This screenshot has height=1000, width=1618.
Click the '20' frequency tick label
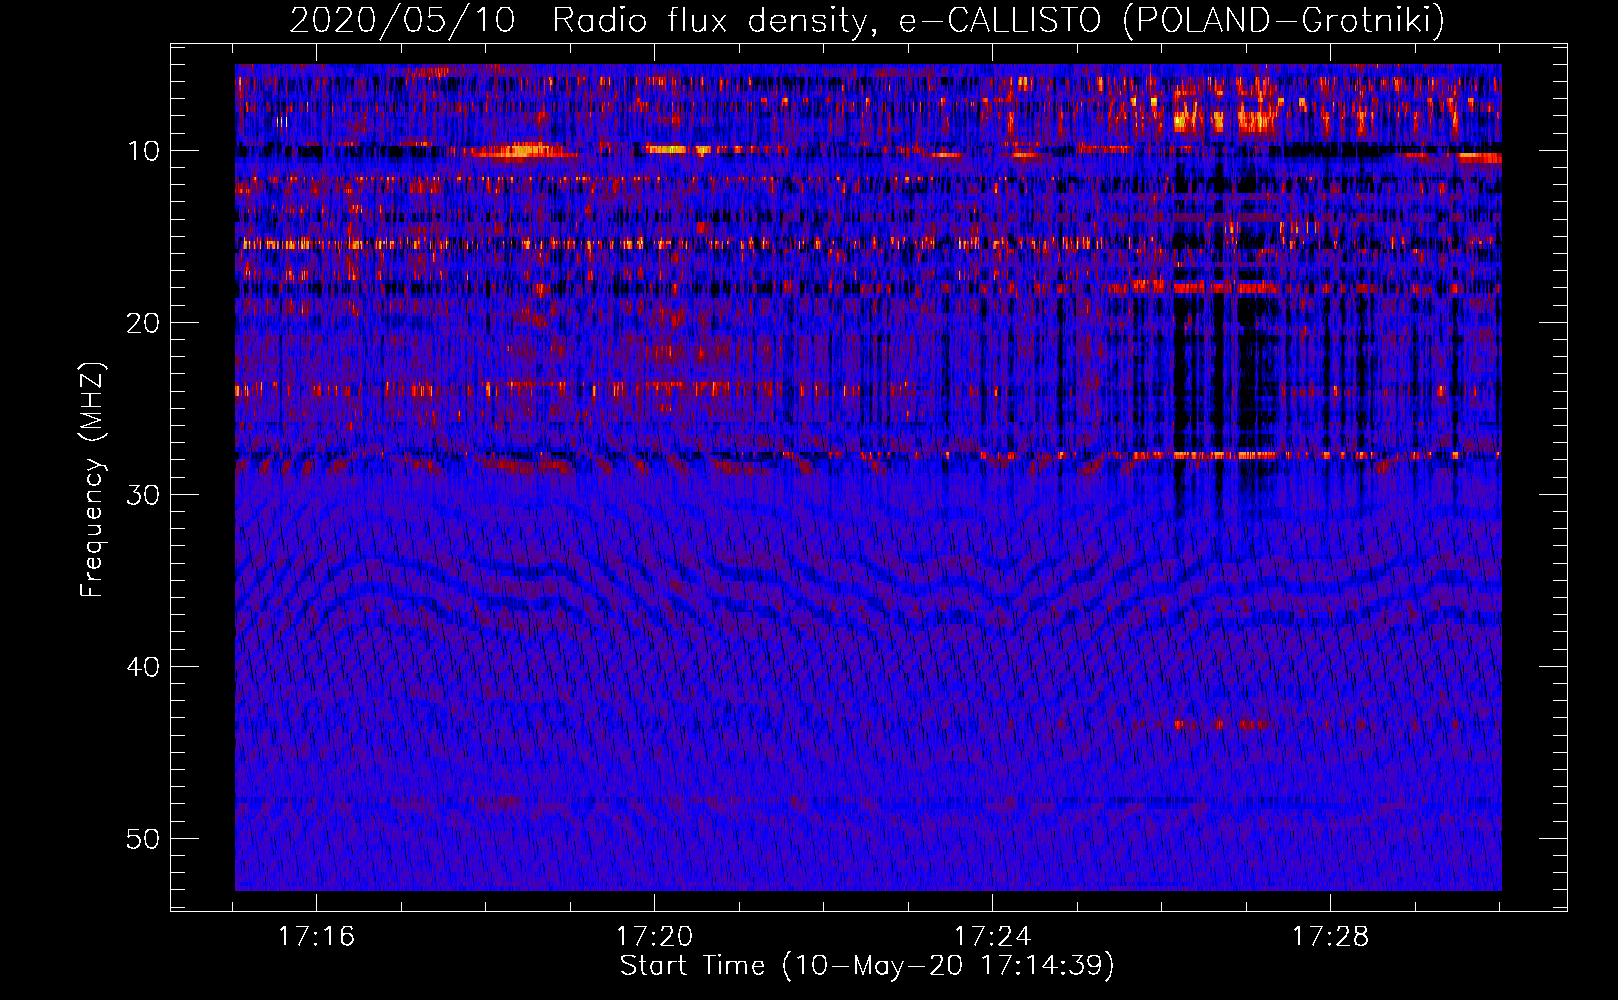click(144, 323)
